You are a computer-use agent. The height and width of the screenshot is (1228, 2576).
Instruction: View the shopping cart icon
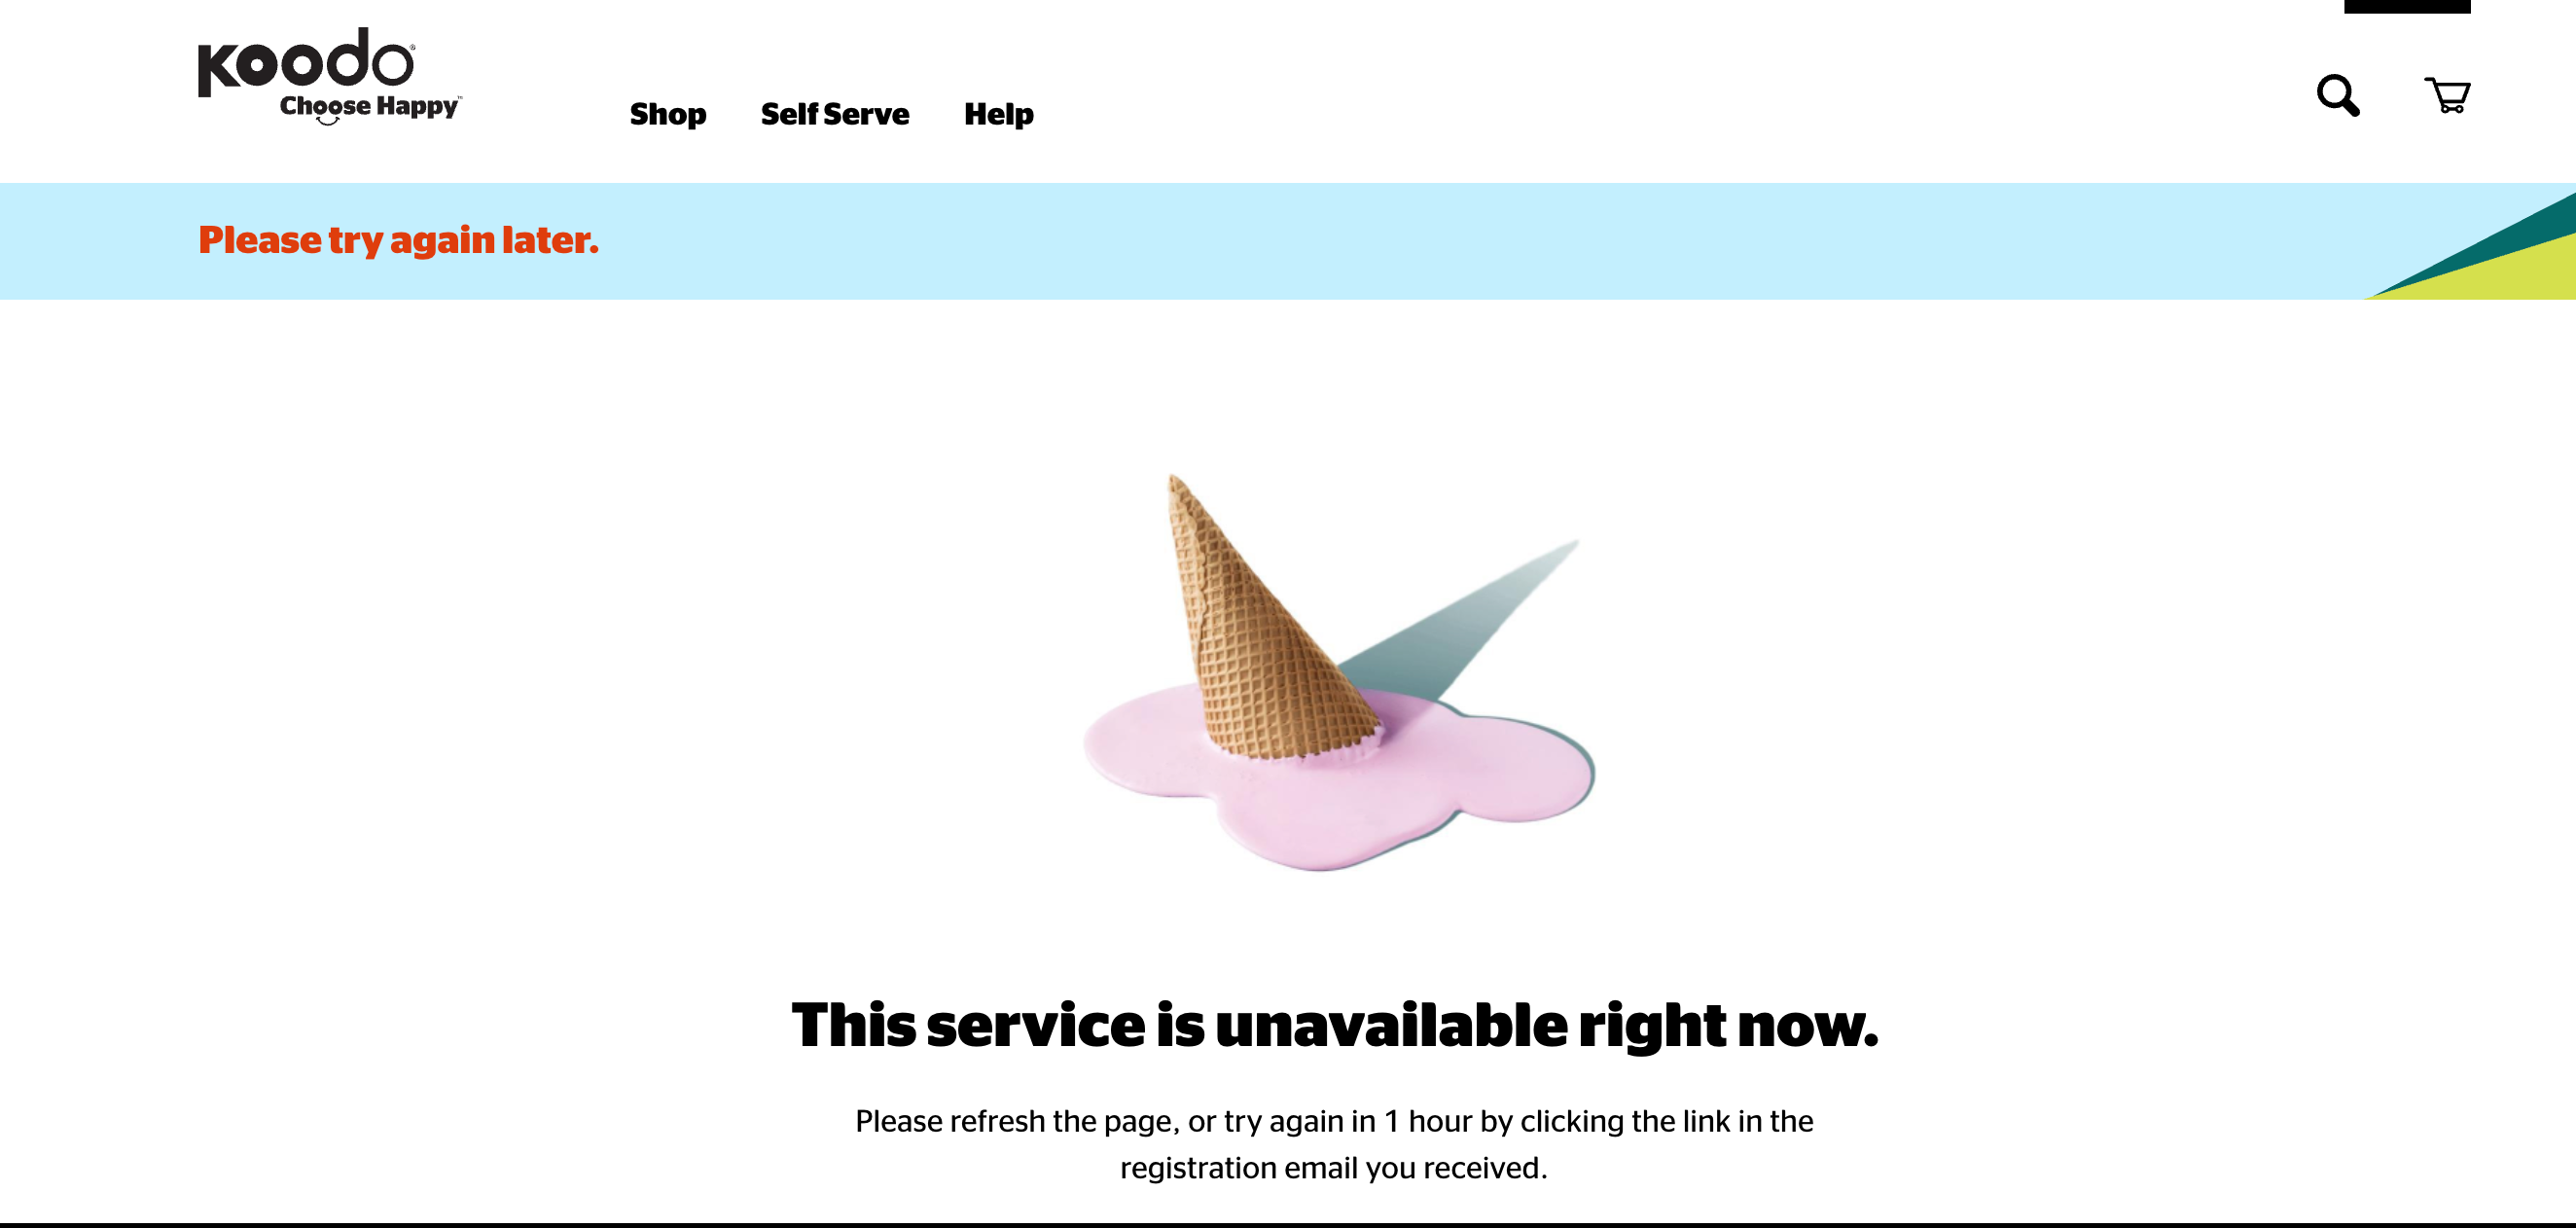click(2447, 96)
